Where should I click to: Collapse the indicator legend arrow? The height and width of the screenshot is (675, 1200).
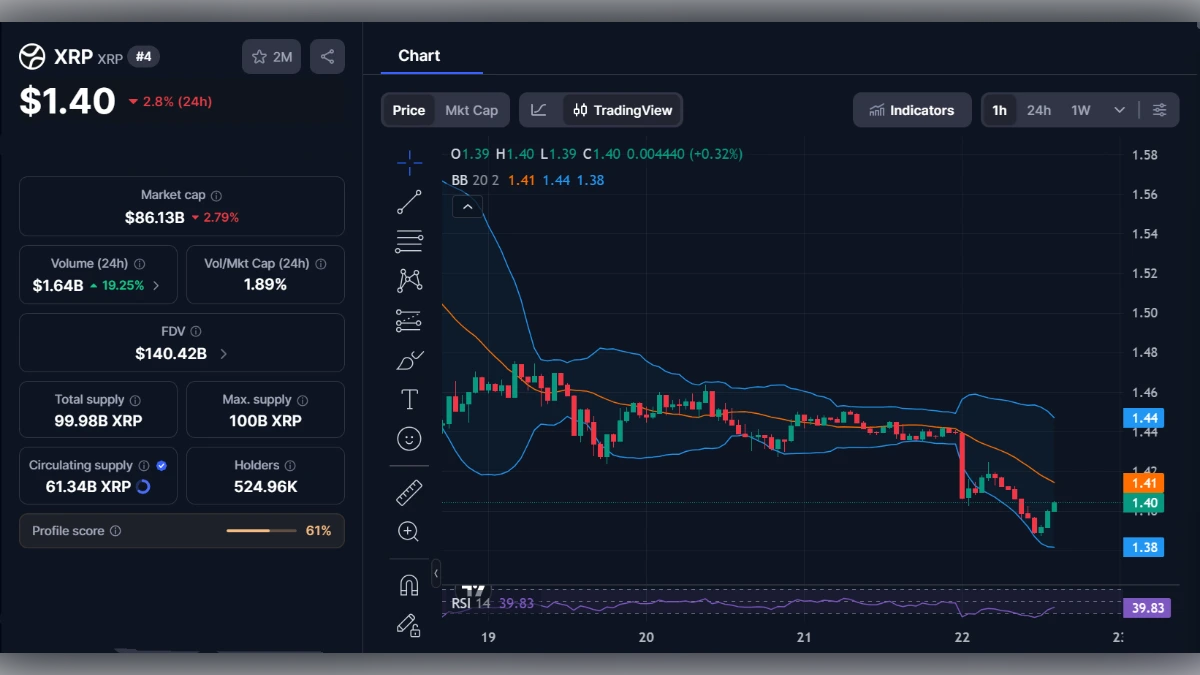tap(468, 207)
